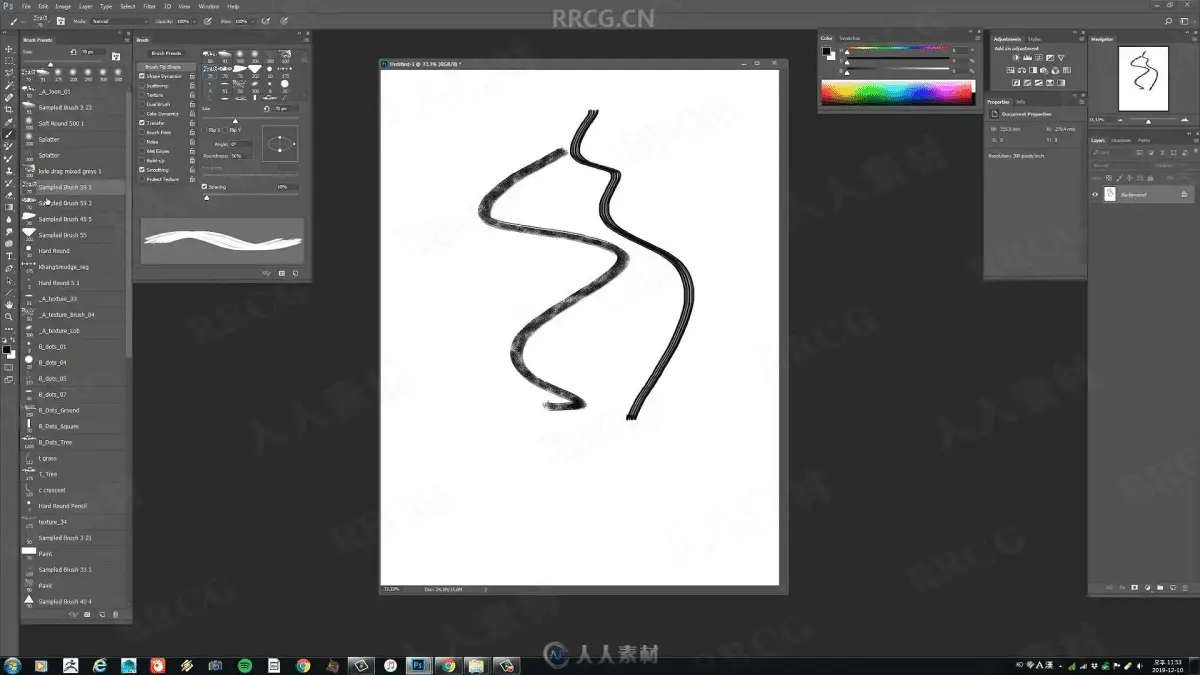
Task: Select the Lasso tool
Action: pyautogui.click(x=9, y=73)
